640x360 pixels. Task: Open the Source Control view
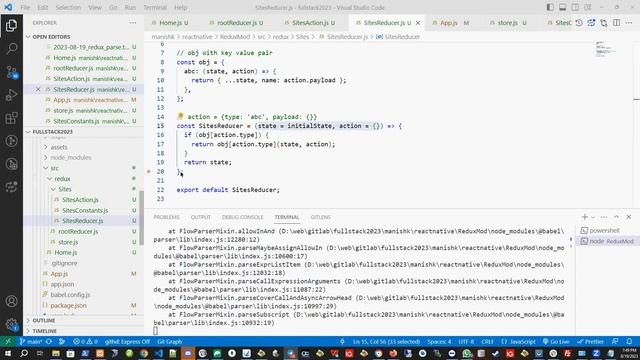coord(11,72)
